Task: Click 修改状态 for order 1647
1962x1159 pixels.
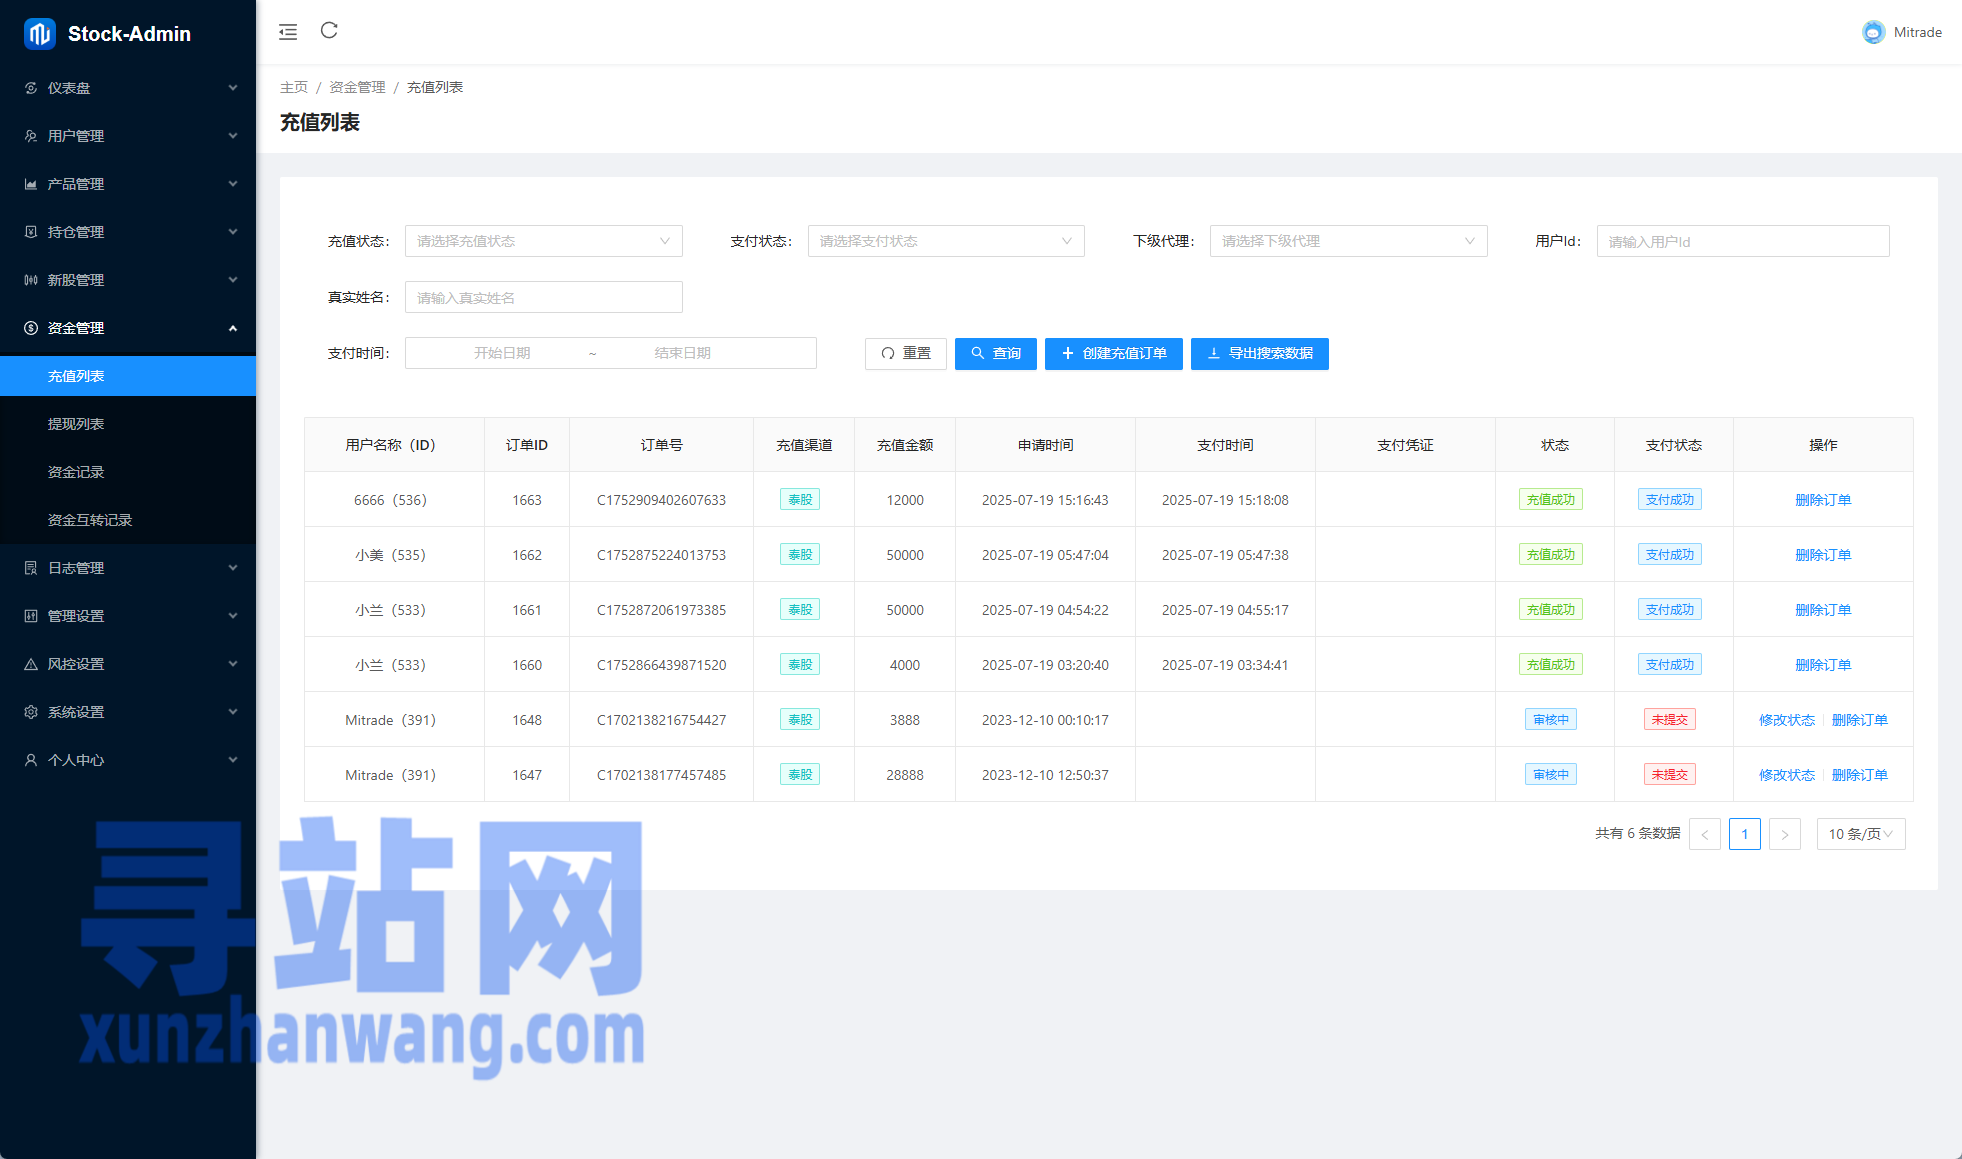Action: click(1787, 775)
